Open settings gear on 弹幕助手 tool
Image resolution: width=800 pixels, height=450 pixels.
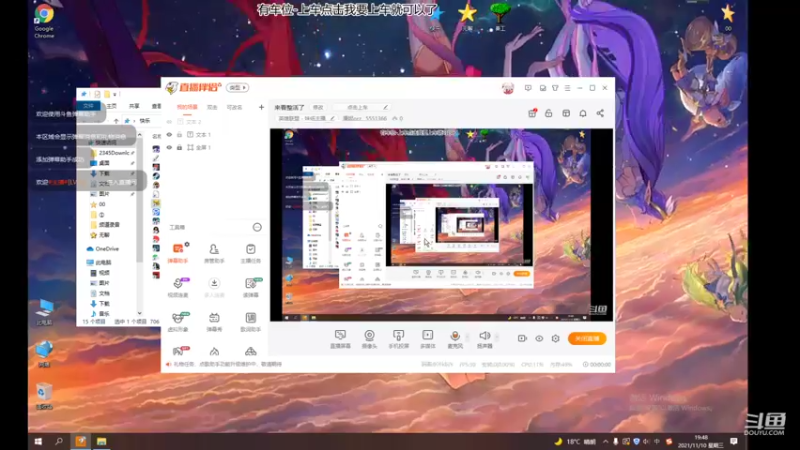[187, 244]
